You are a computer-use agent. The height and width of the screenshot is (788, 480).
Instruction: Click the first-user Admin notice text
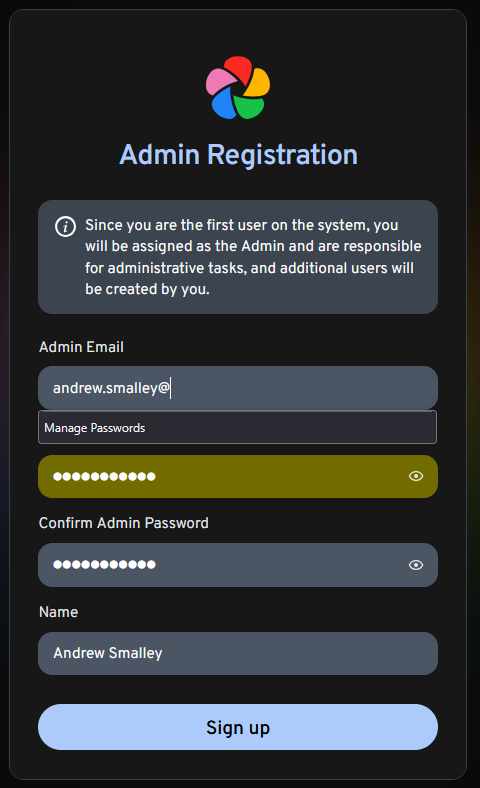coord(253,257)
